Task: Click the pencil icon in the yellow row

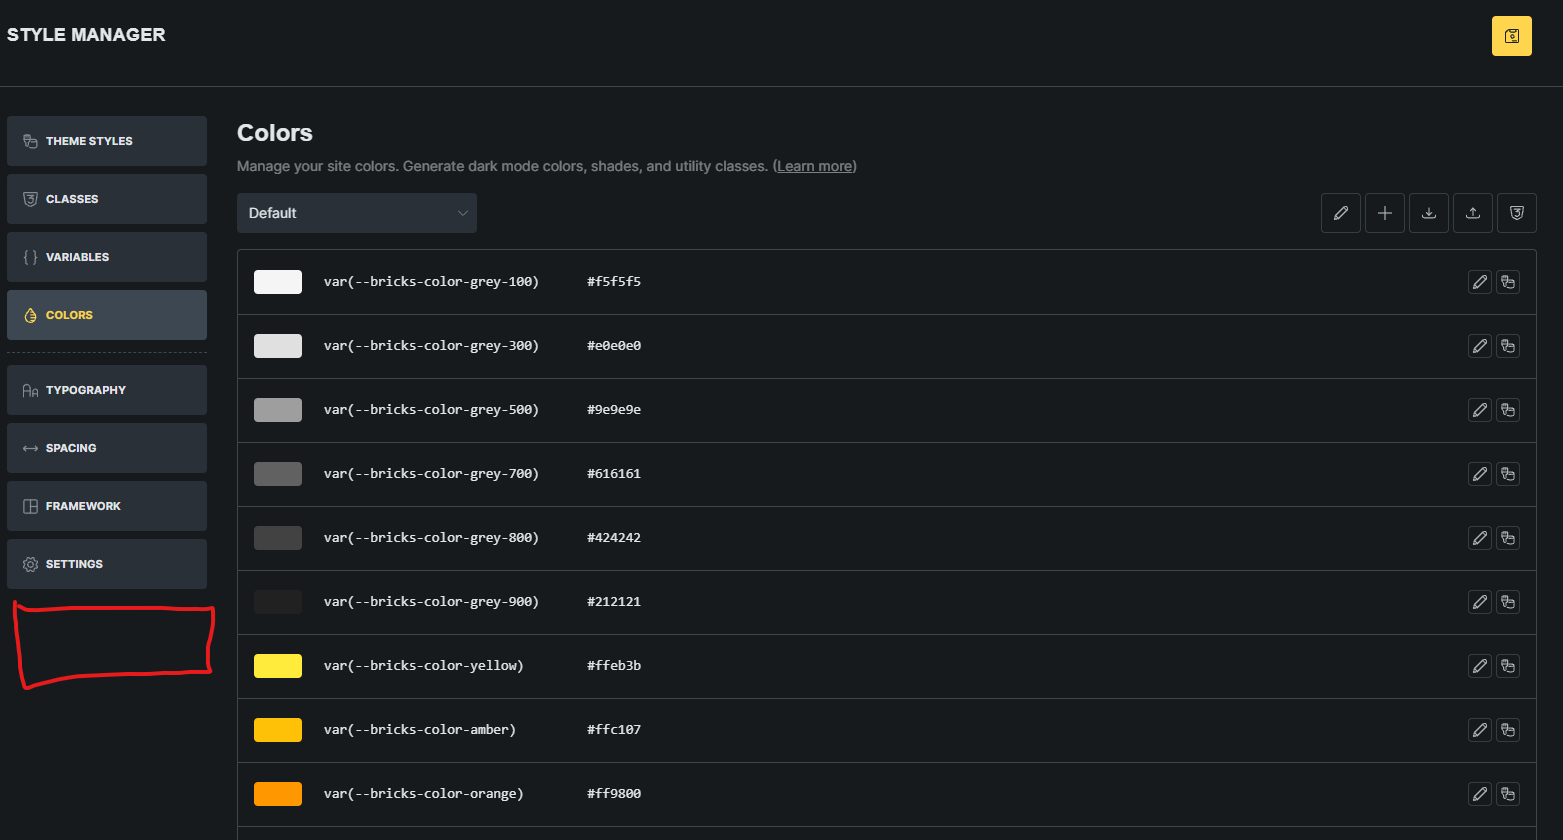Action: tap(1479, 666)
